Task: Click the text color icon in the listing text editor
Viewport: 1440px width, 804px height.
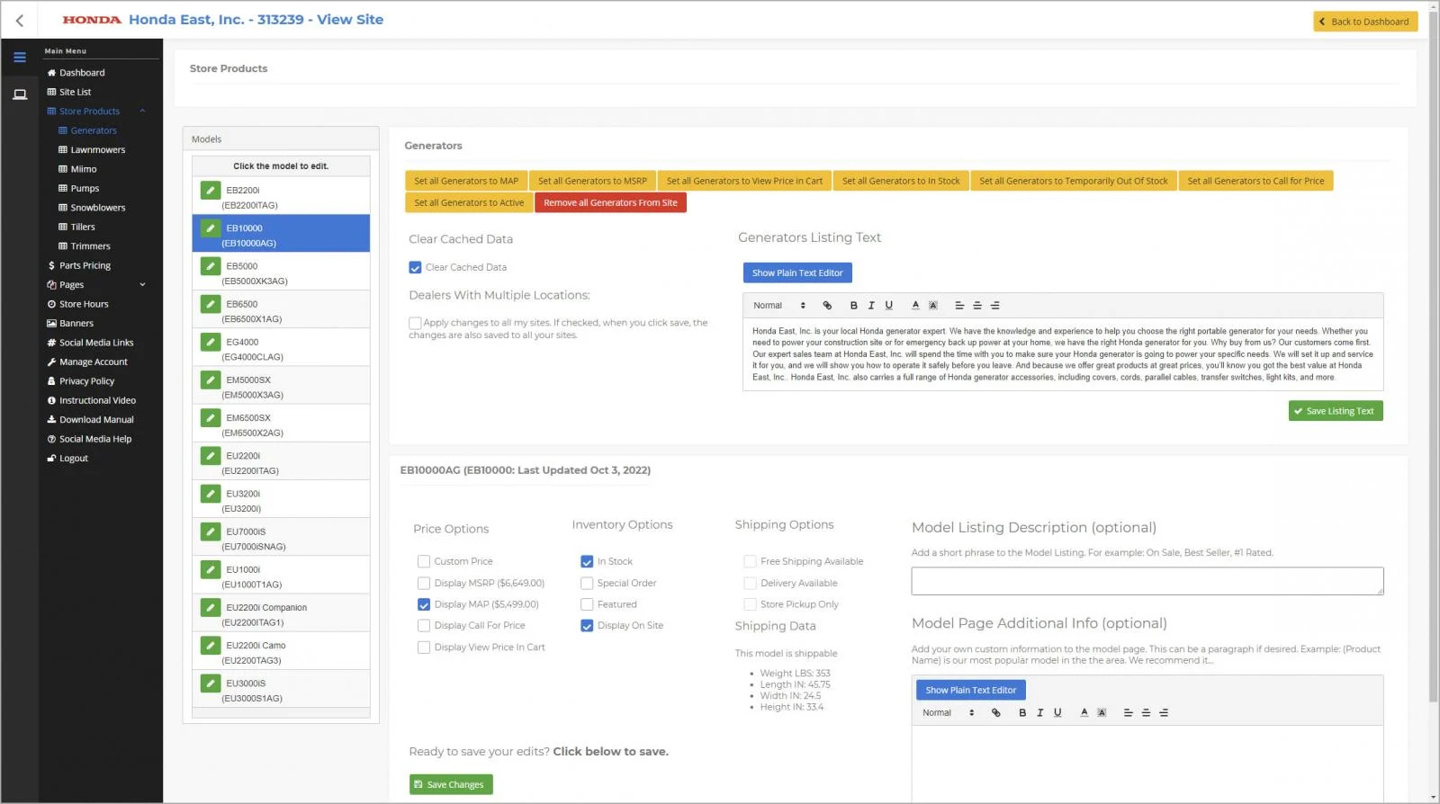Action: (915, 305)
